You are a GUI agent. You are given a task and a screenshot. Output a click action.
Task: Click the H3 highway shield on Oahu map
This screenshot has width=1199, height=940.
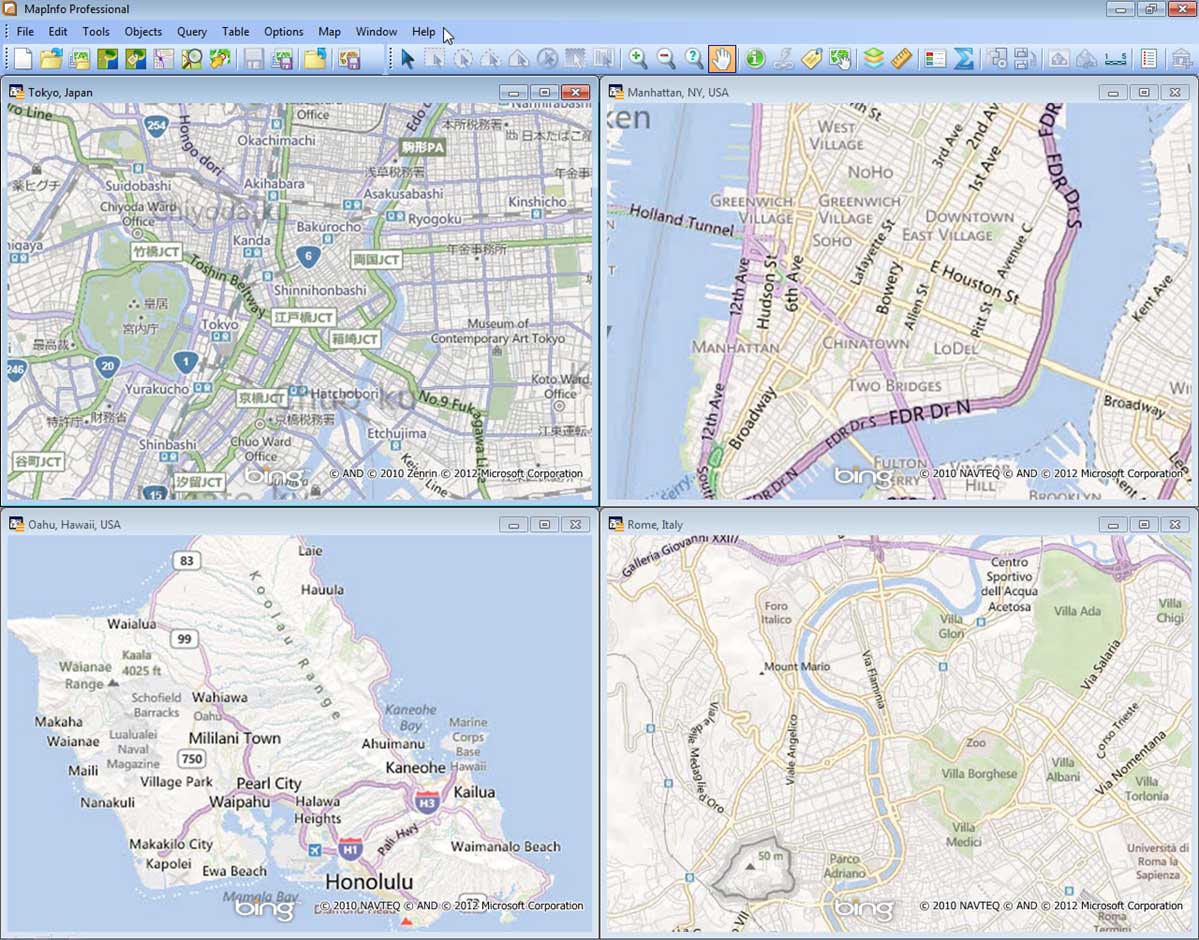427,802
